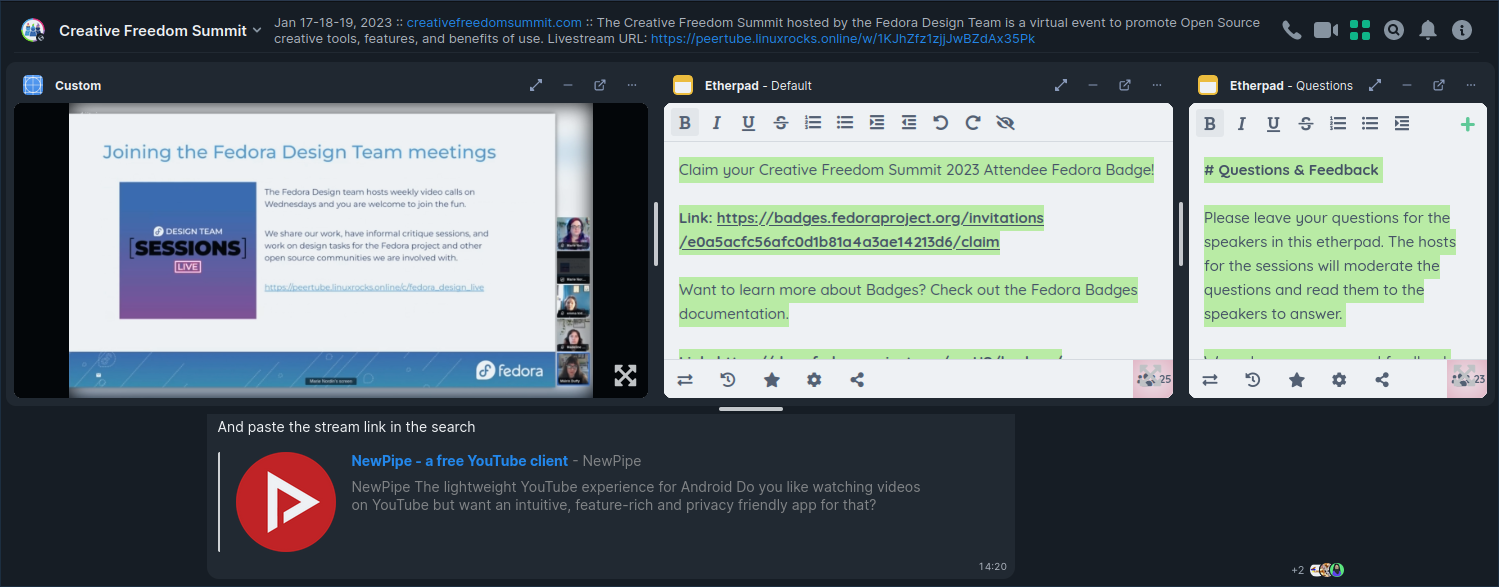1499x587 pixels.
Task: Start a voice call with the phone icon
Action: coord(1291,30)
